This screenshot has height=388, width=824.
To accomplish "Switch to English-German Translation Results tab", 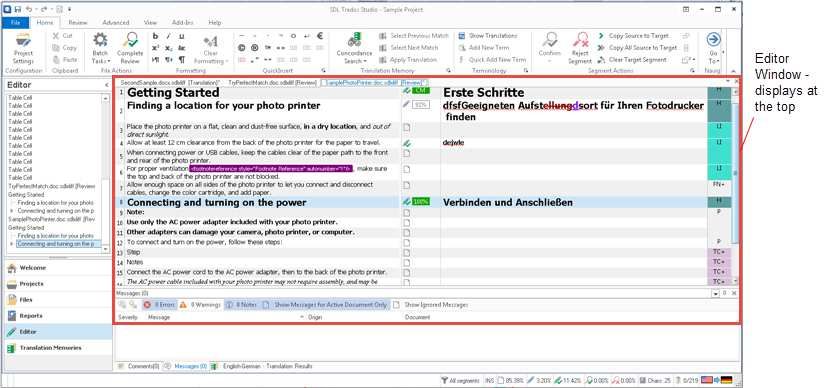I will click(x=262, y=366).
